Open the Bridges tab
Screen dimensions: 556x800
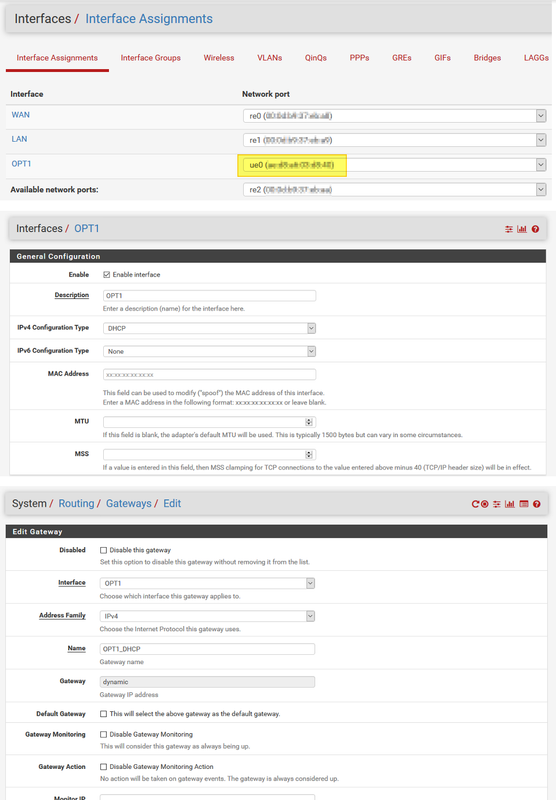(487, 58)
